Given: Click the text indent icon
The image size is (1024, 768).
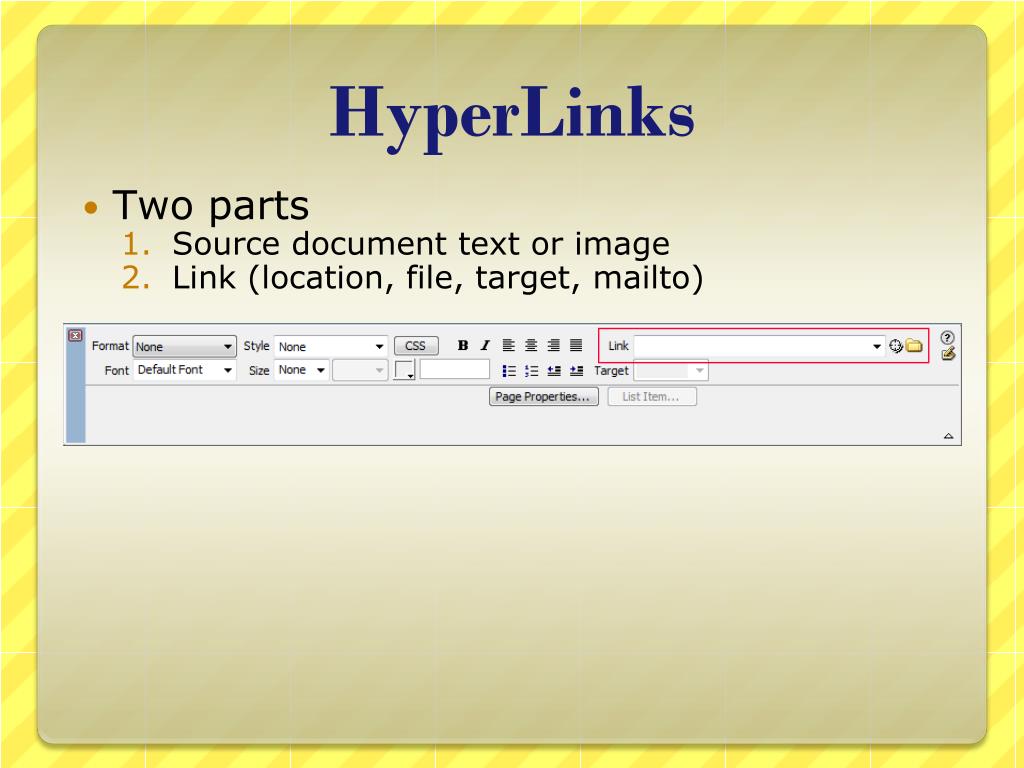Looking at the screenshot, I should coord(577,371).
